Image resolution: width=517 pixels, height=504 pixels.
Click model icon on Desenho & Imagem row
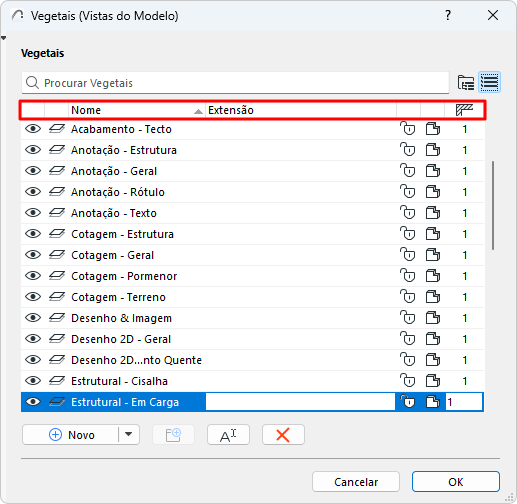(433, 318)
